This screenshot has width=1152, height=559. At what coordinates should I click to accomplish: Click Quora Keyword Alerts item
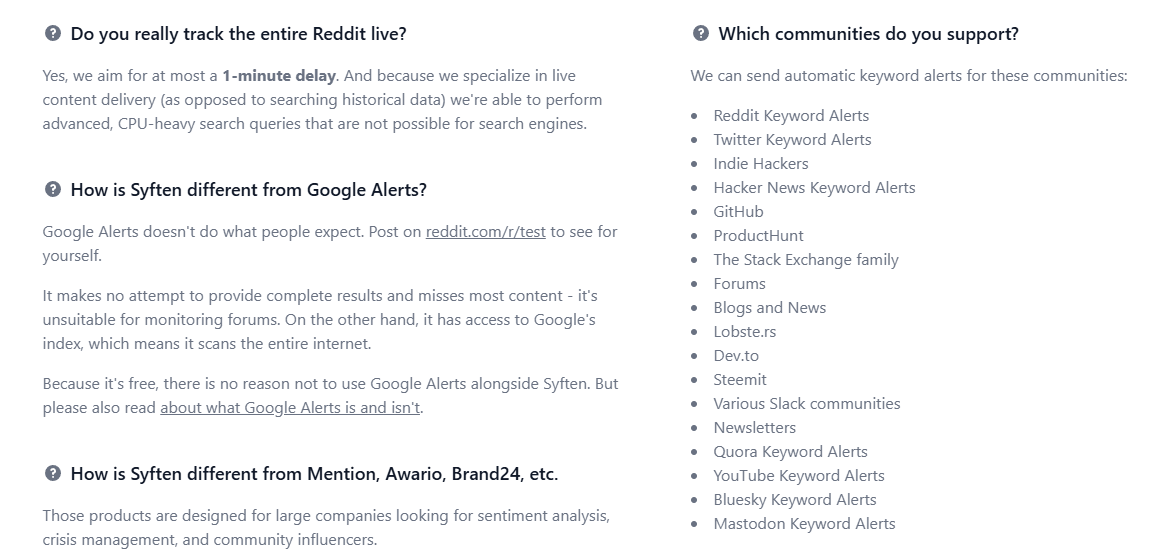(790, 452)
